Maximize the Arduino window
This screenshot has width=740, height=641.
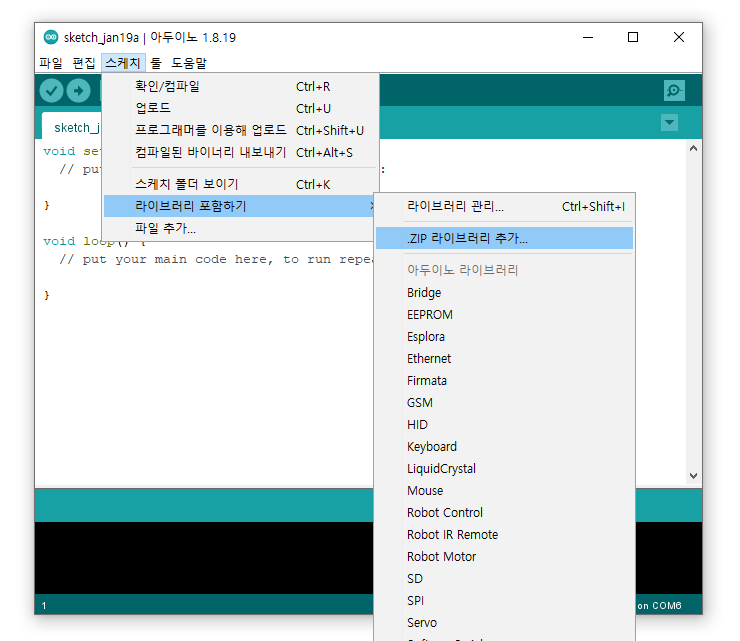(x=633, y=37)
